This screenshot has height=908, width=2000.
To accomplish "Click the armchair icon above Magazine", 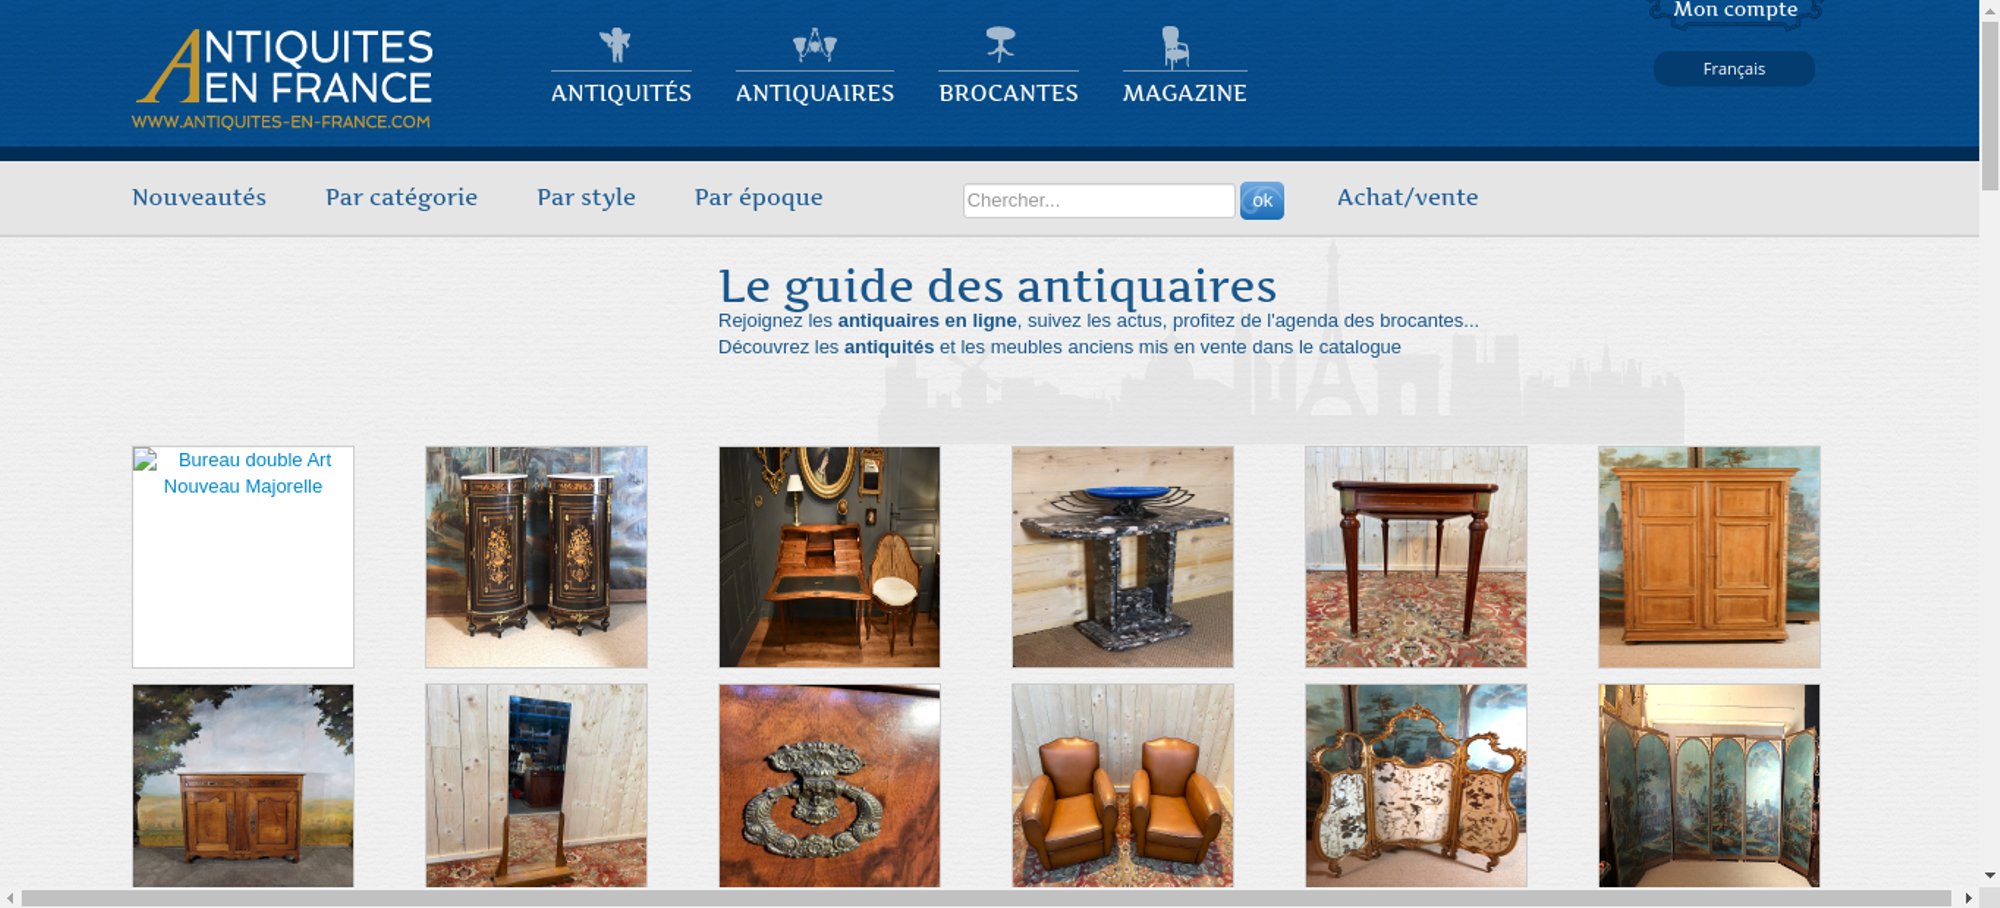I will click(x=1175, y=47).
